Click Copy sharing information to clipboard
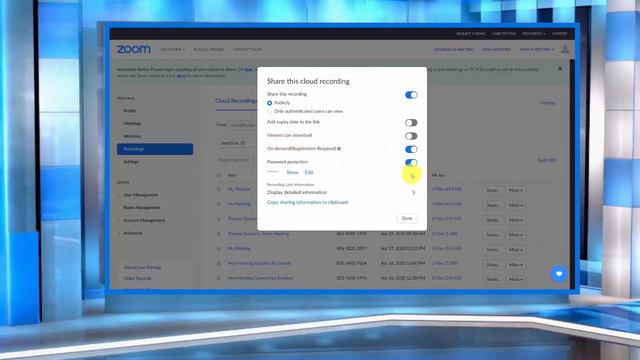 tap(307, 202)
